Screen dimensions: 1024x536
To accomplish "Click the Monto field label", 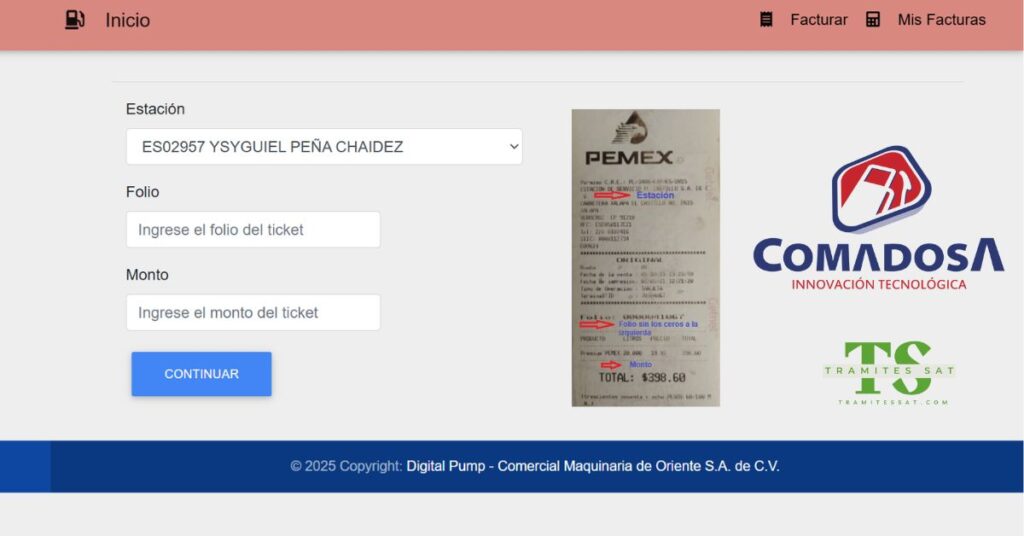I will [x=147, y=275].
